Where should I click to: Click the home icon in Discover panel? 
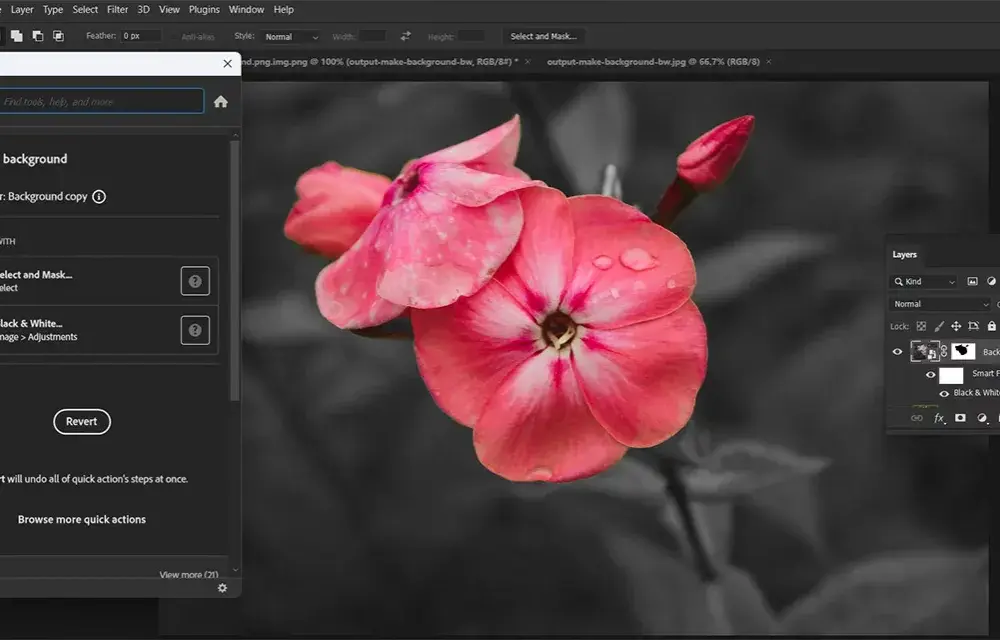tap(221, 102)
